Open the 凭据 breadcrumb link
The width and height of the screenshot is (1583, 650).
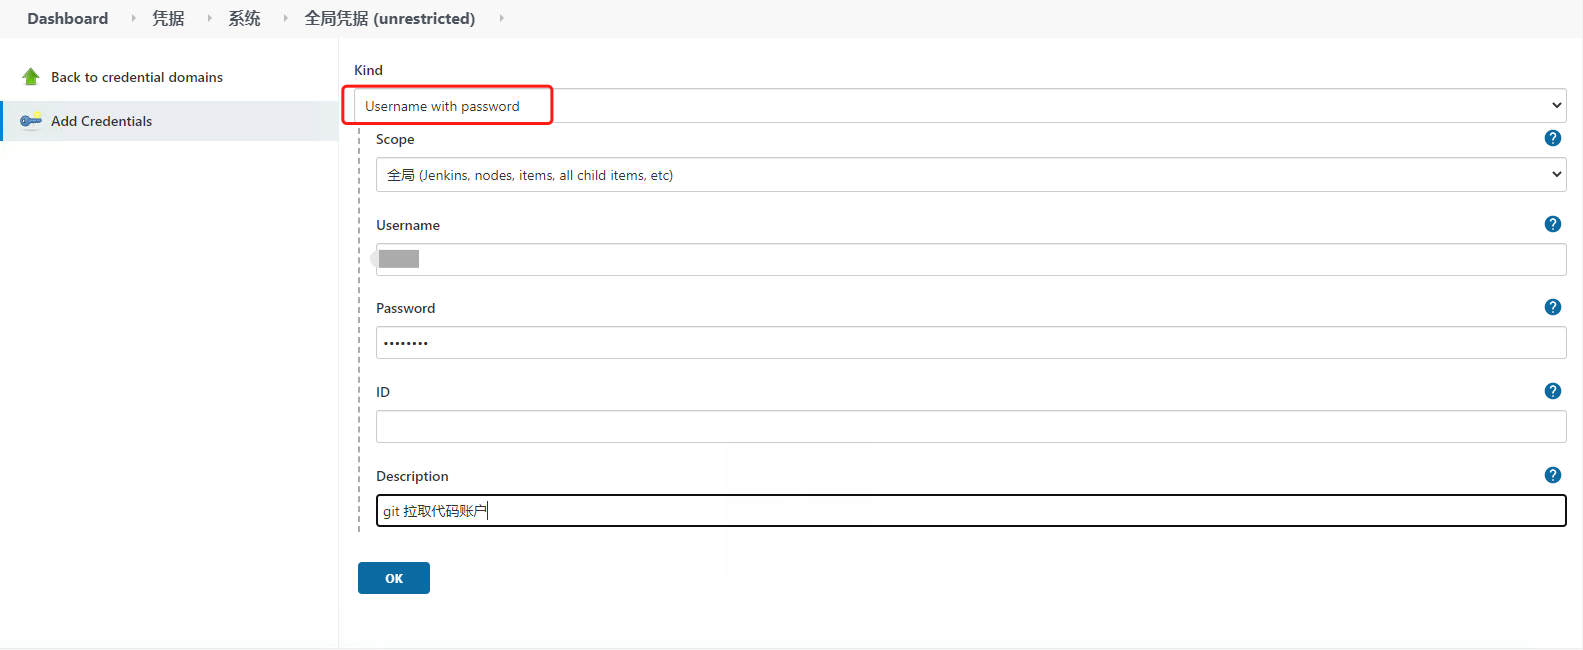[168, 18]
